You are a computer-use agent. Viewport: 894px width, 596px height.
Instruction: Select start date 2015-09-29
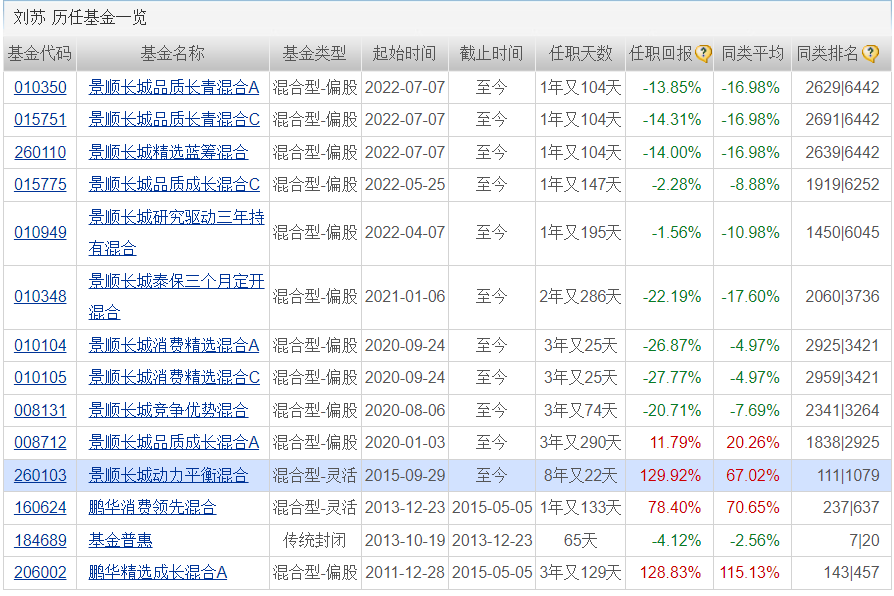tap(405, 475)
